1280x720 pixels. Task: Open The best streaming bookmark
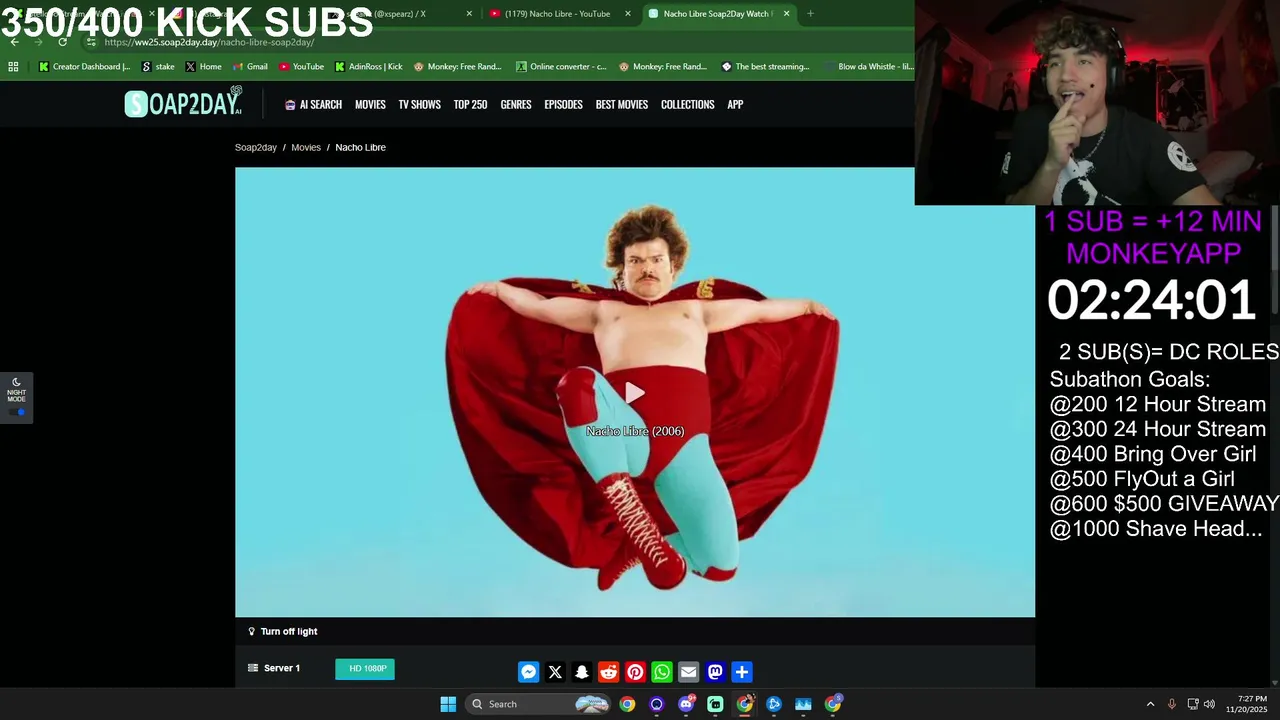coord(765,67)
